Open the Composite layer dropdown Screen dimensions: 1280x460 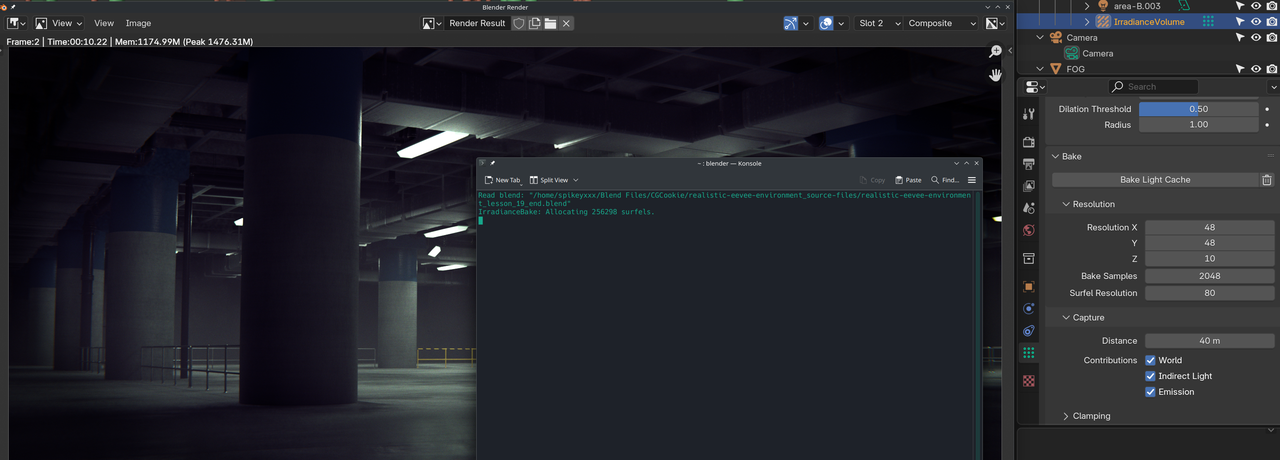click(941, 23)
